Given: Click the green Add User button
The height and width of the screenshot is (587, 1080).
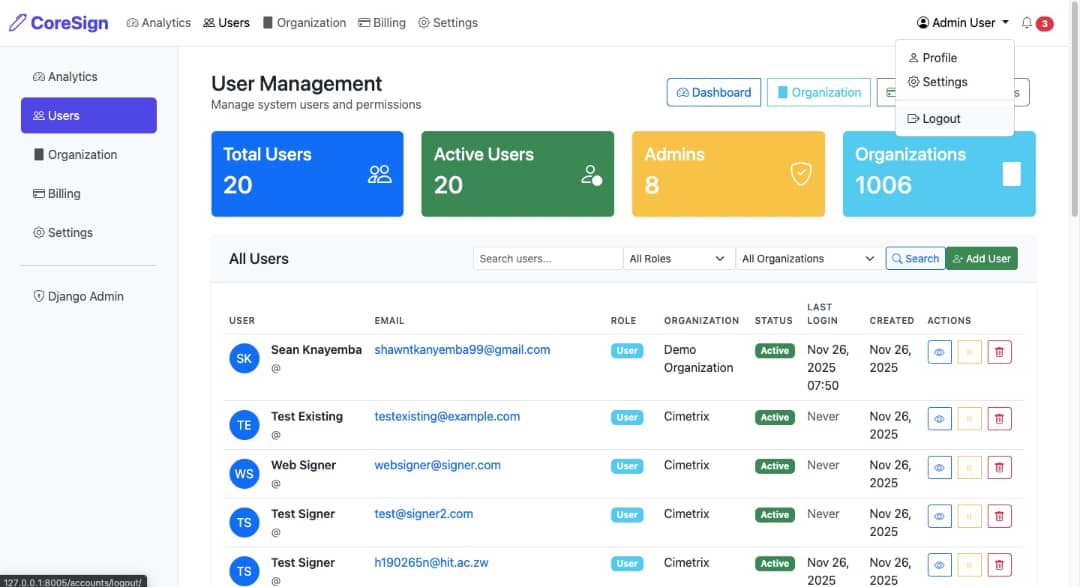Looking at the screenshot, I should pyautogui.click(x=981, y=259).
